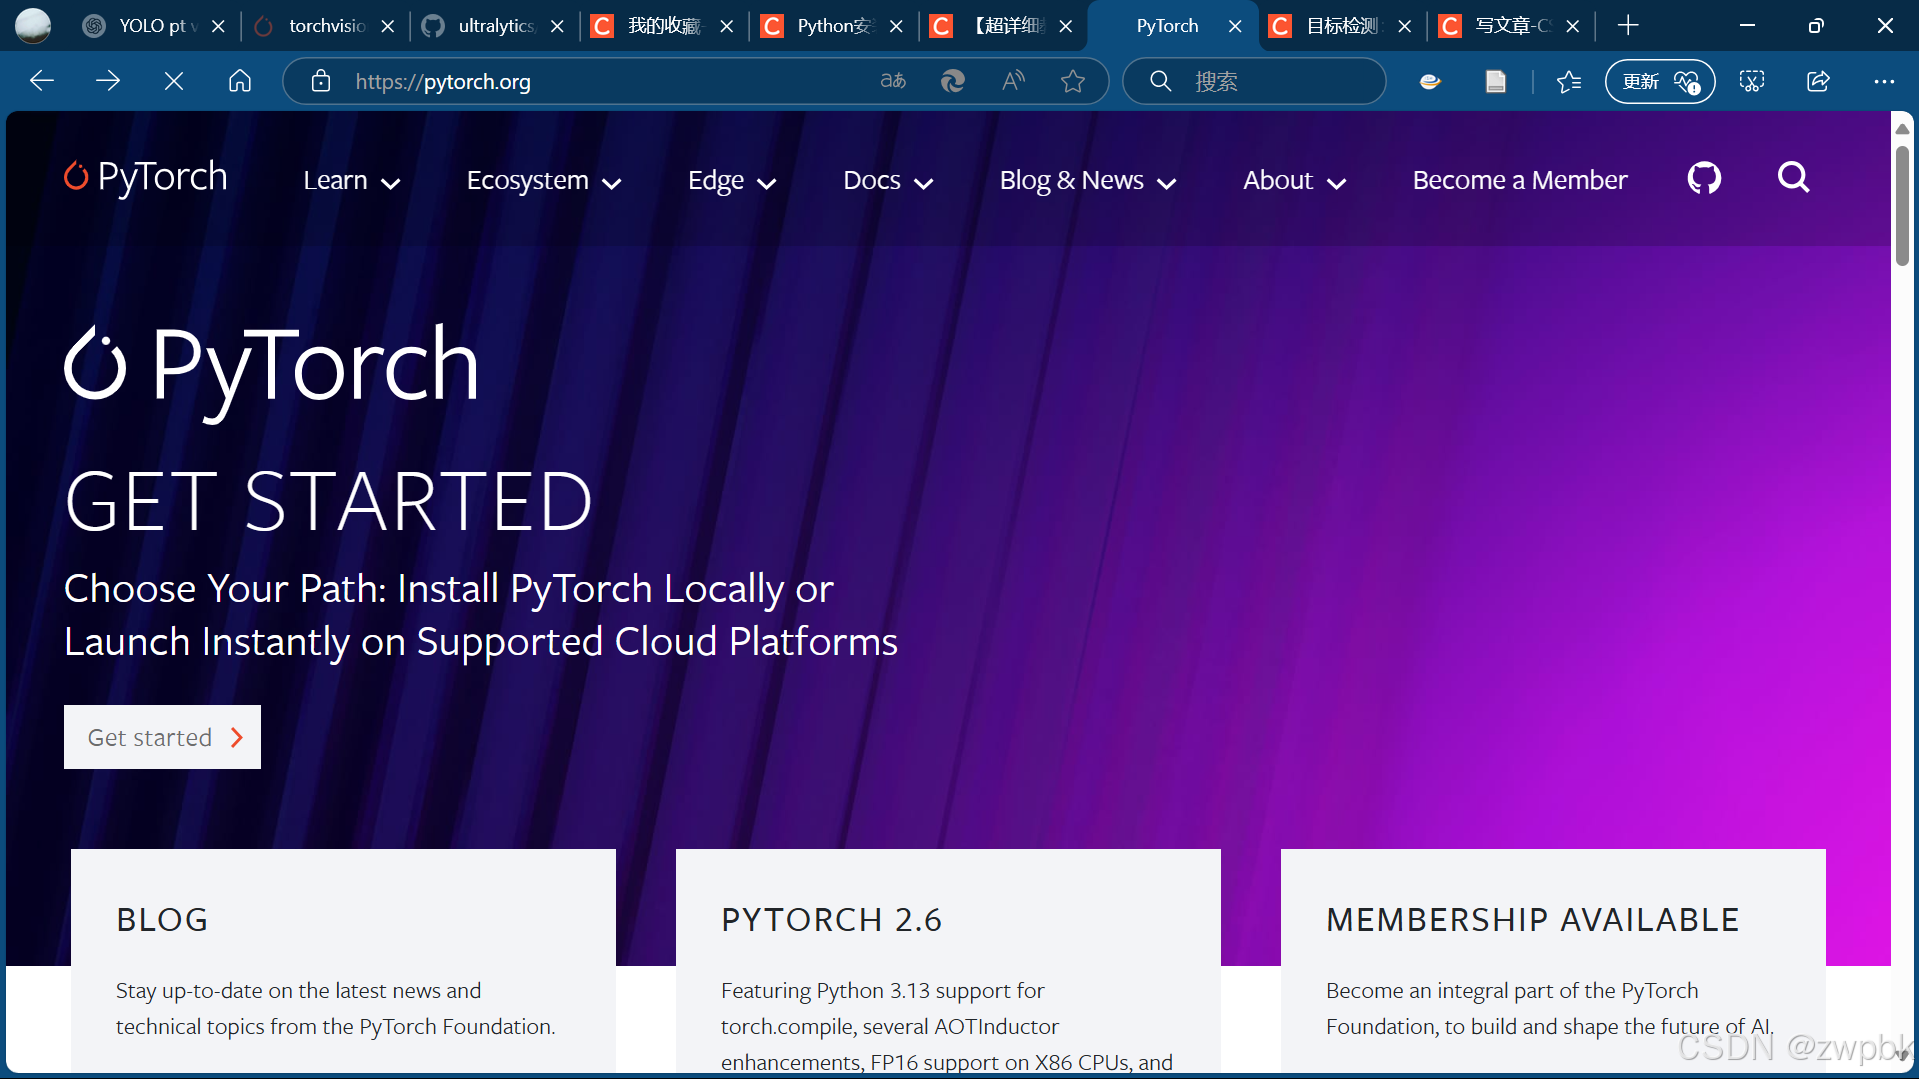The width and height of the screenshot is (1919, 1079).
Task: Open the screenshot capture tool icon
Action: (1752, 81)
